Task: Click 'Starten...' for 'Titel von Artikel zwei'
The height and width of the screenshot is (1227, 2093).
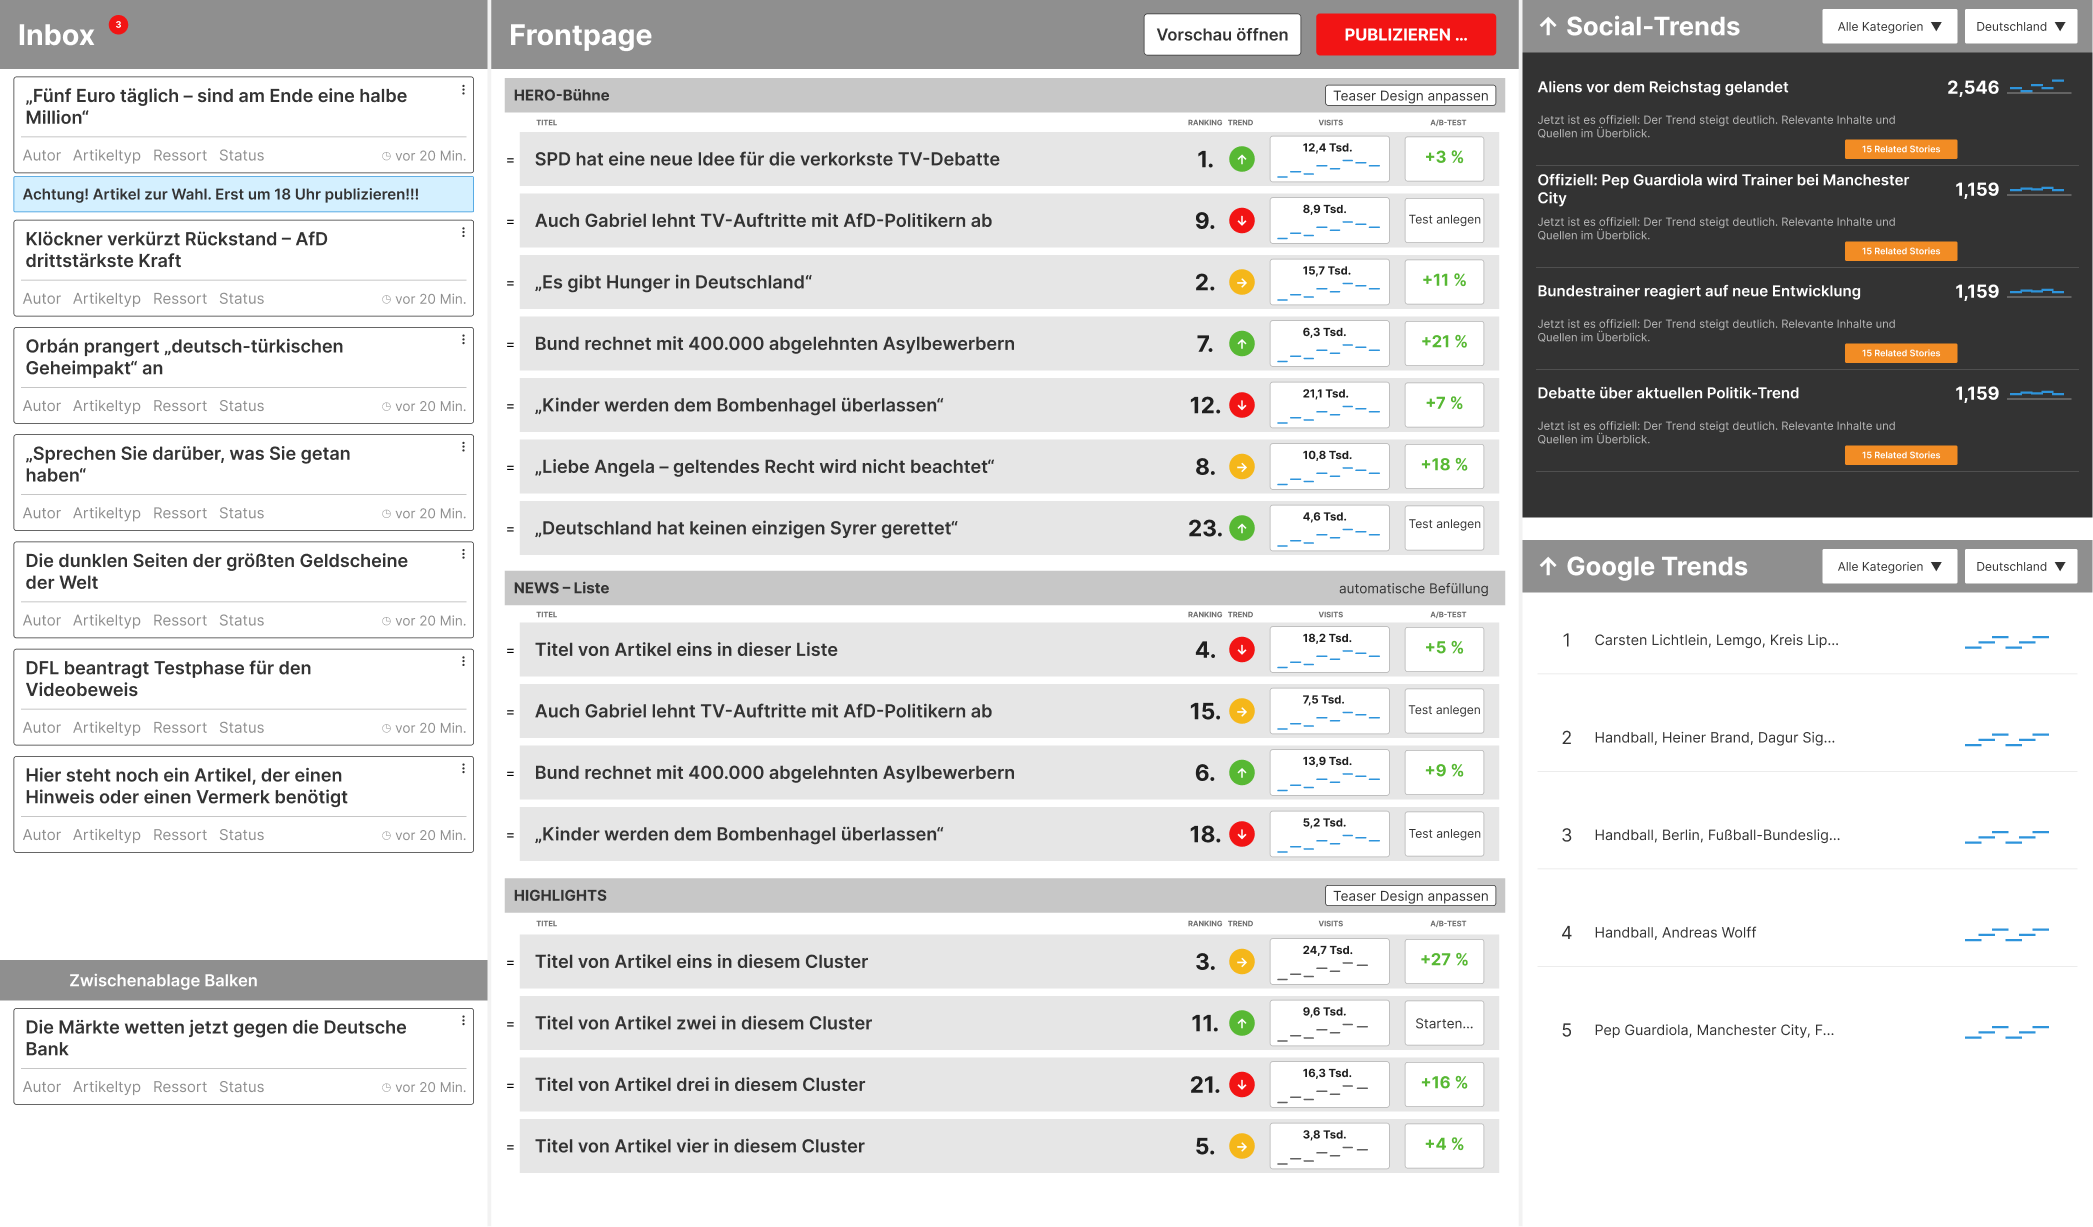Action: [1444, 1023]
